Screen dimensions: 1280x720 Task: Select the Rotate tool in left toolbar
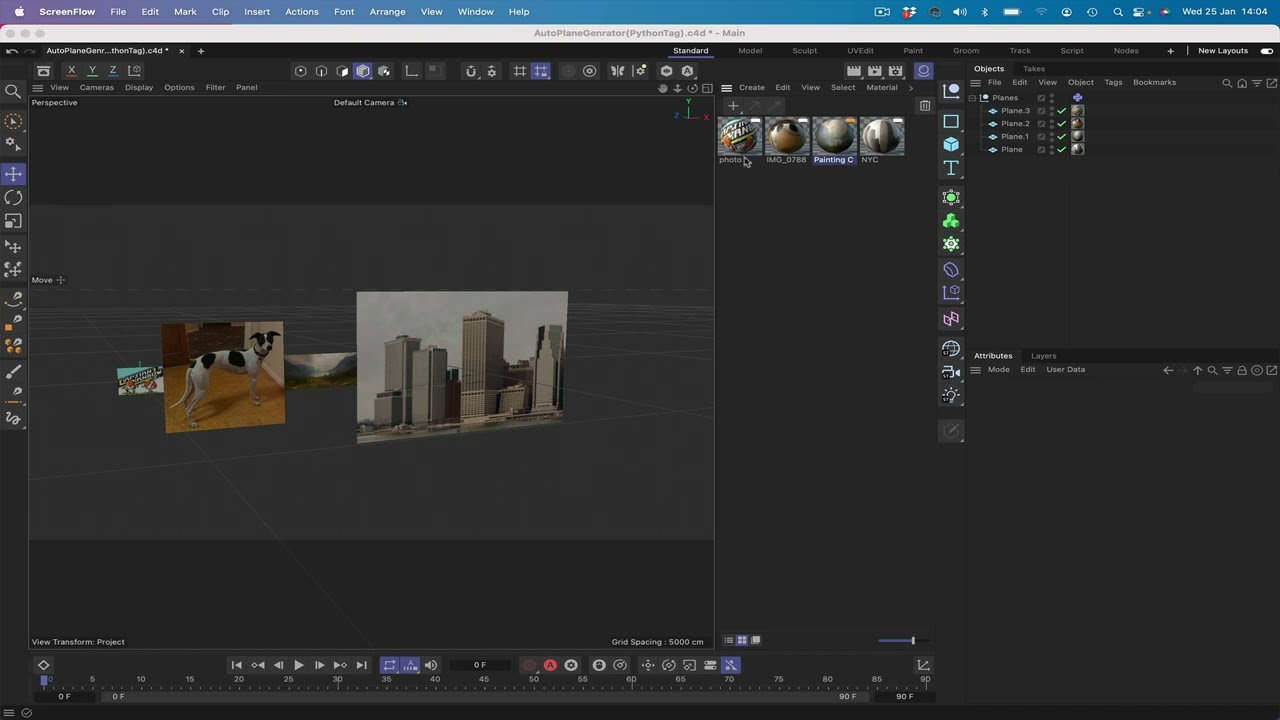coord(13,198)
